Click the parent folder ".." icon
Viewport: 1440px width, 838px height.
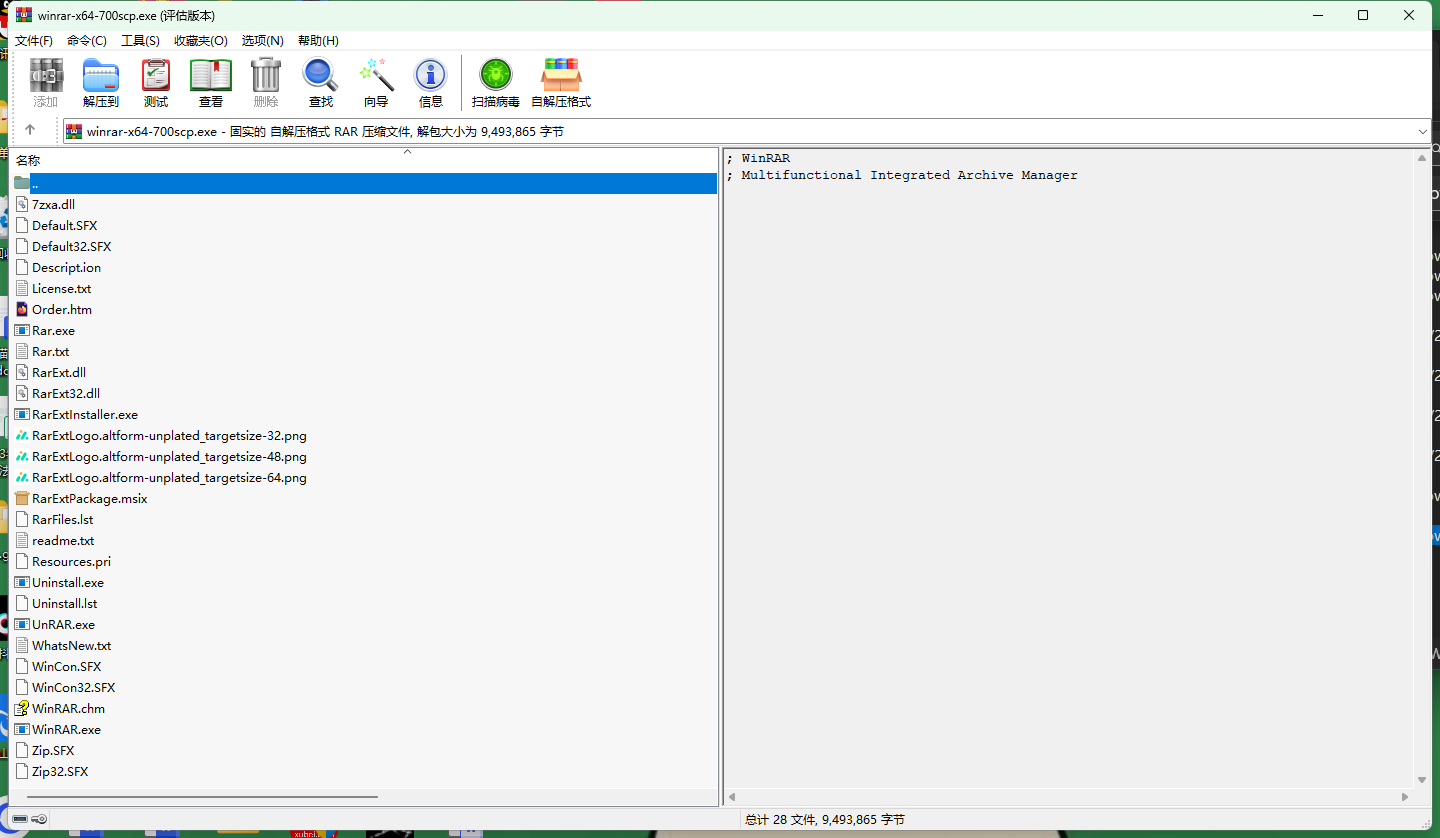coord(22,183)
